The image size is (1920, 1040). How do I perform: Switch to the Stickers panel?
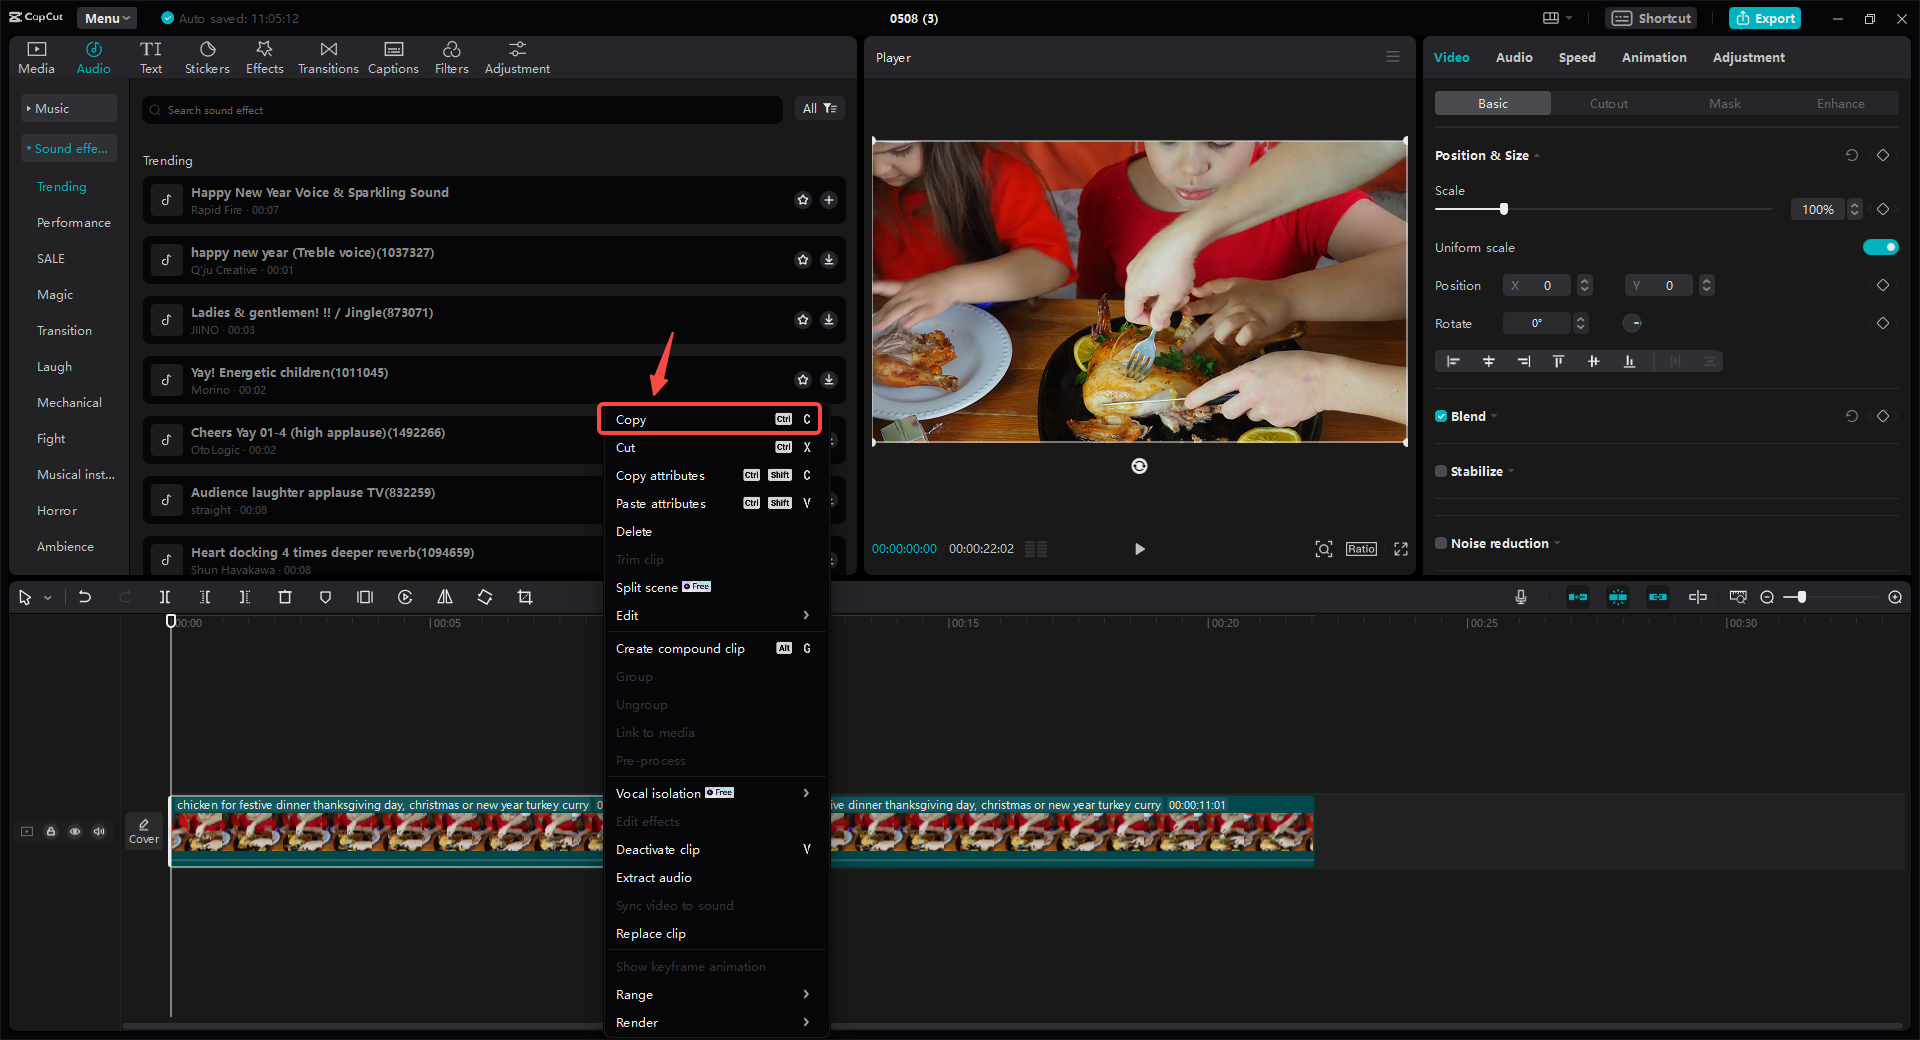click(x=207, y=56)
